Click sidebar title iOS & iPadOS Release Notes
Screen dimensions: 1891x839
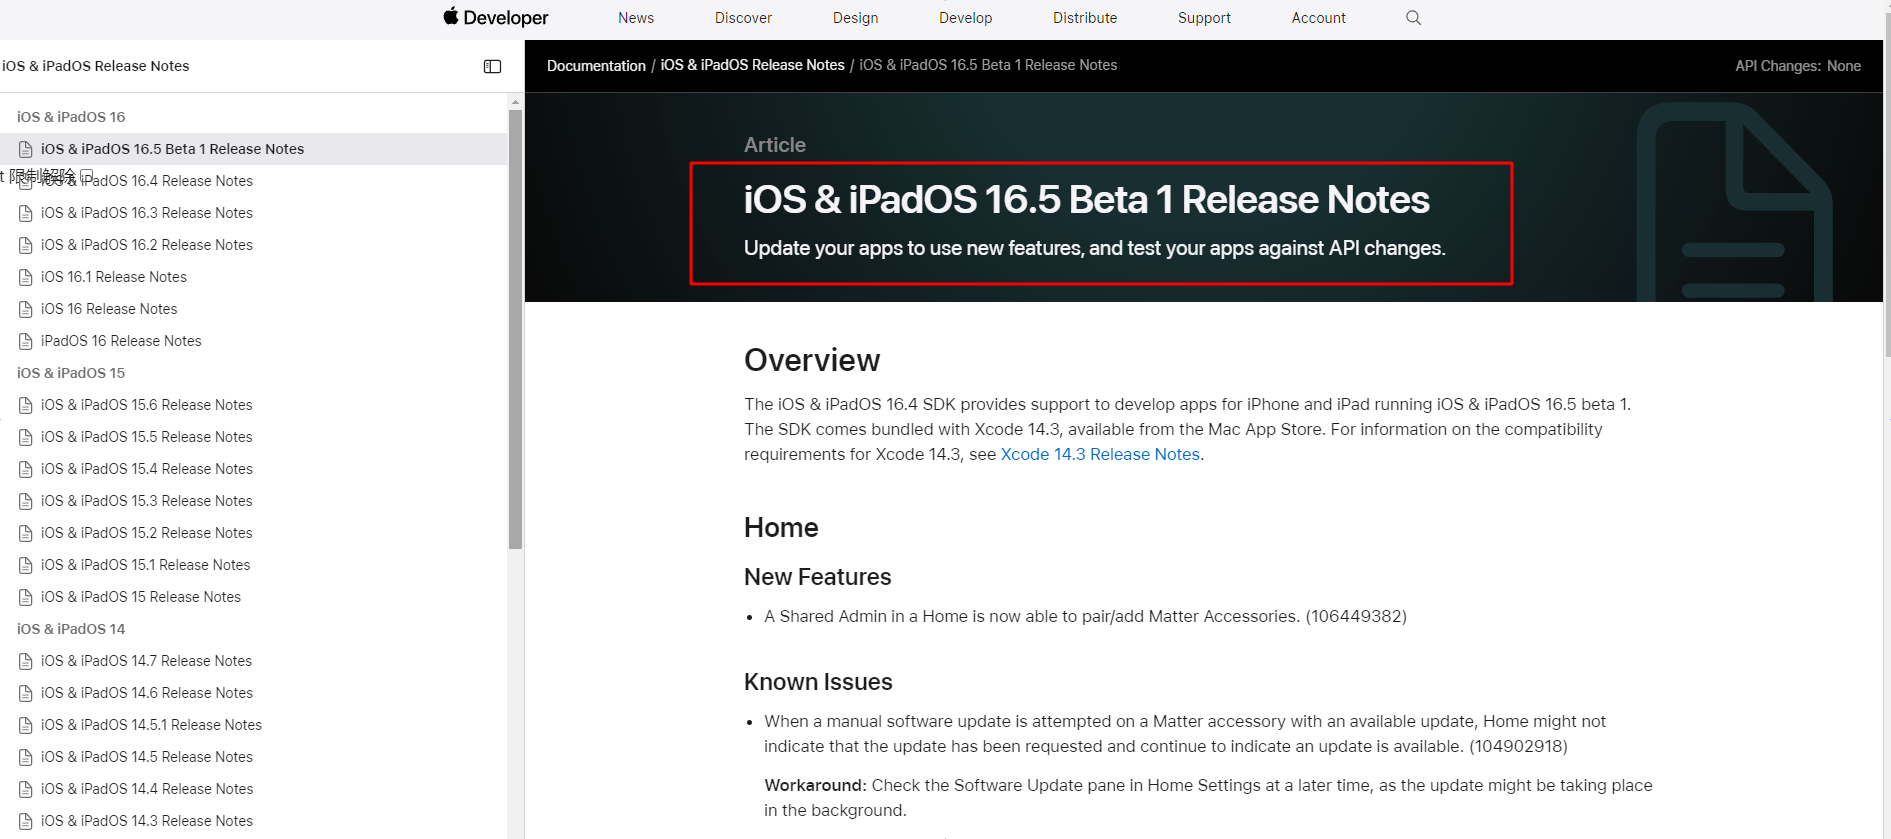[95, 66]
